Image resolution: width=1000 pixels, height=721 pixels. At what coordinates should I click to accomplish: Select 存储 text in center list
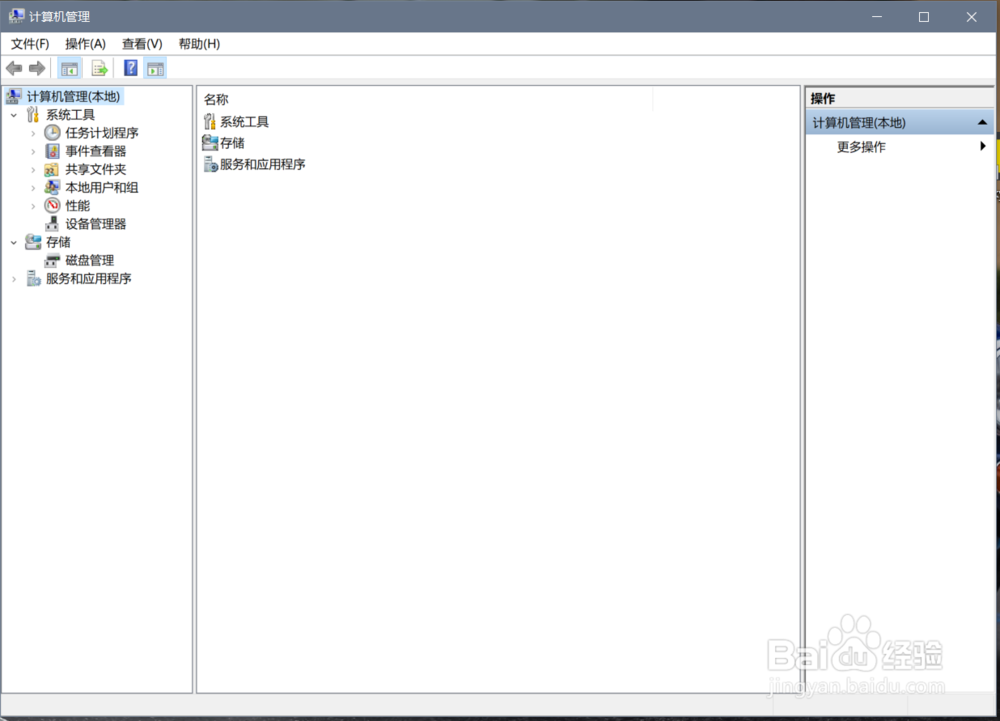click(x=232, y=143)
